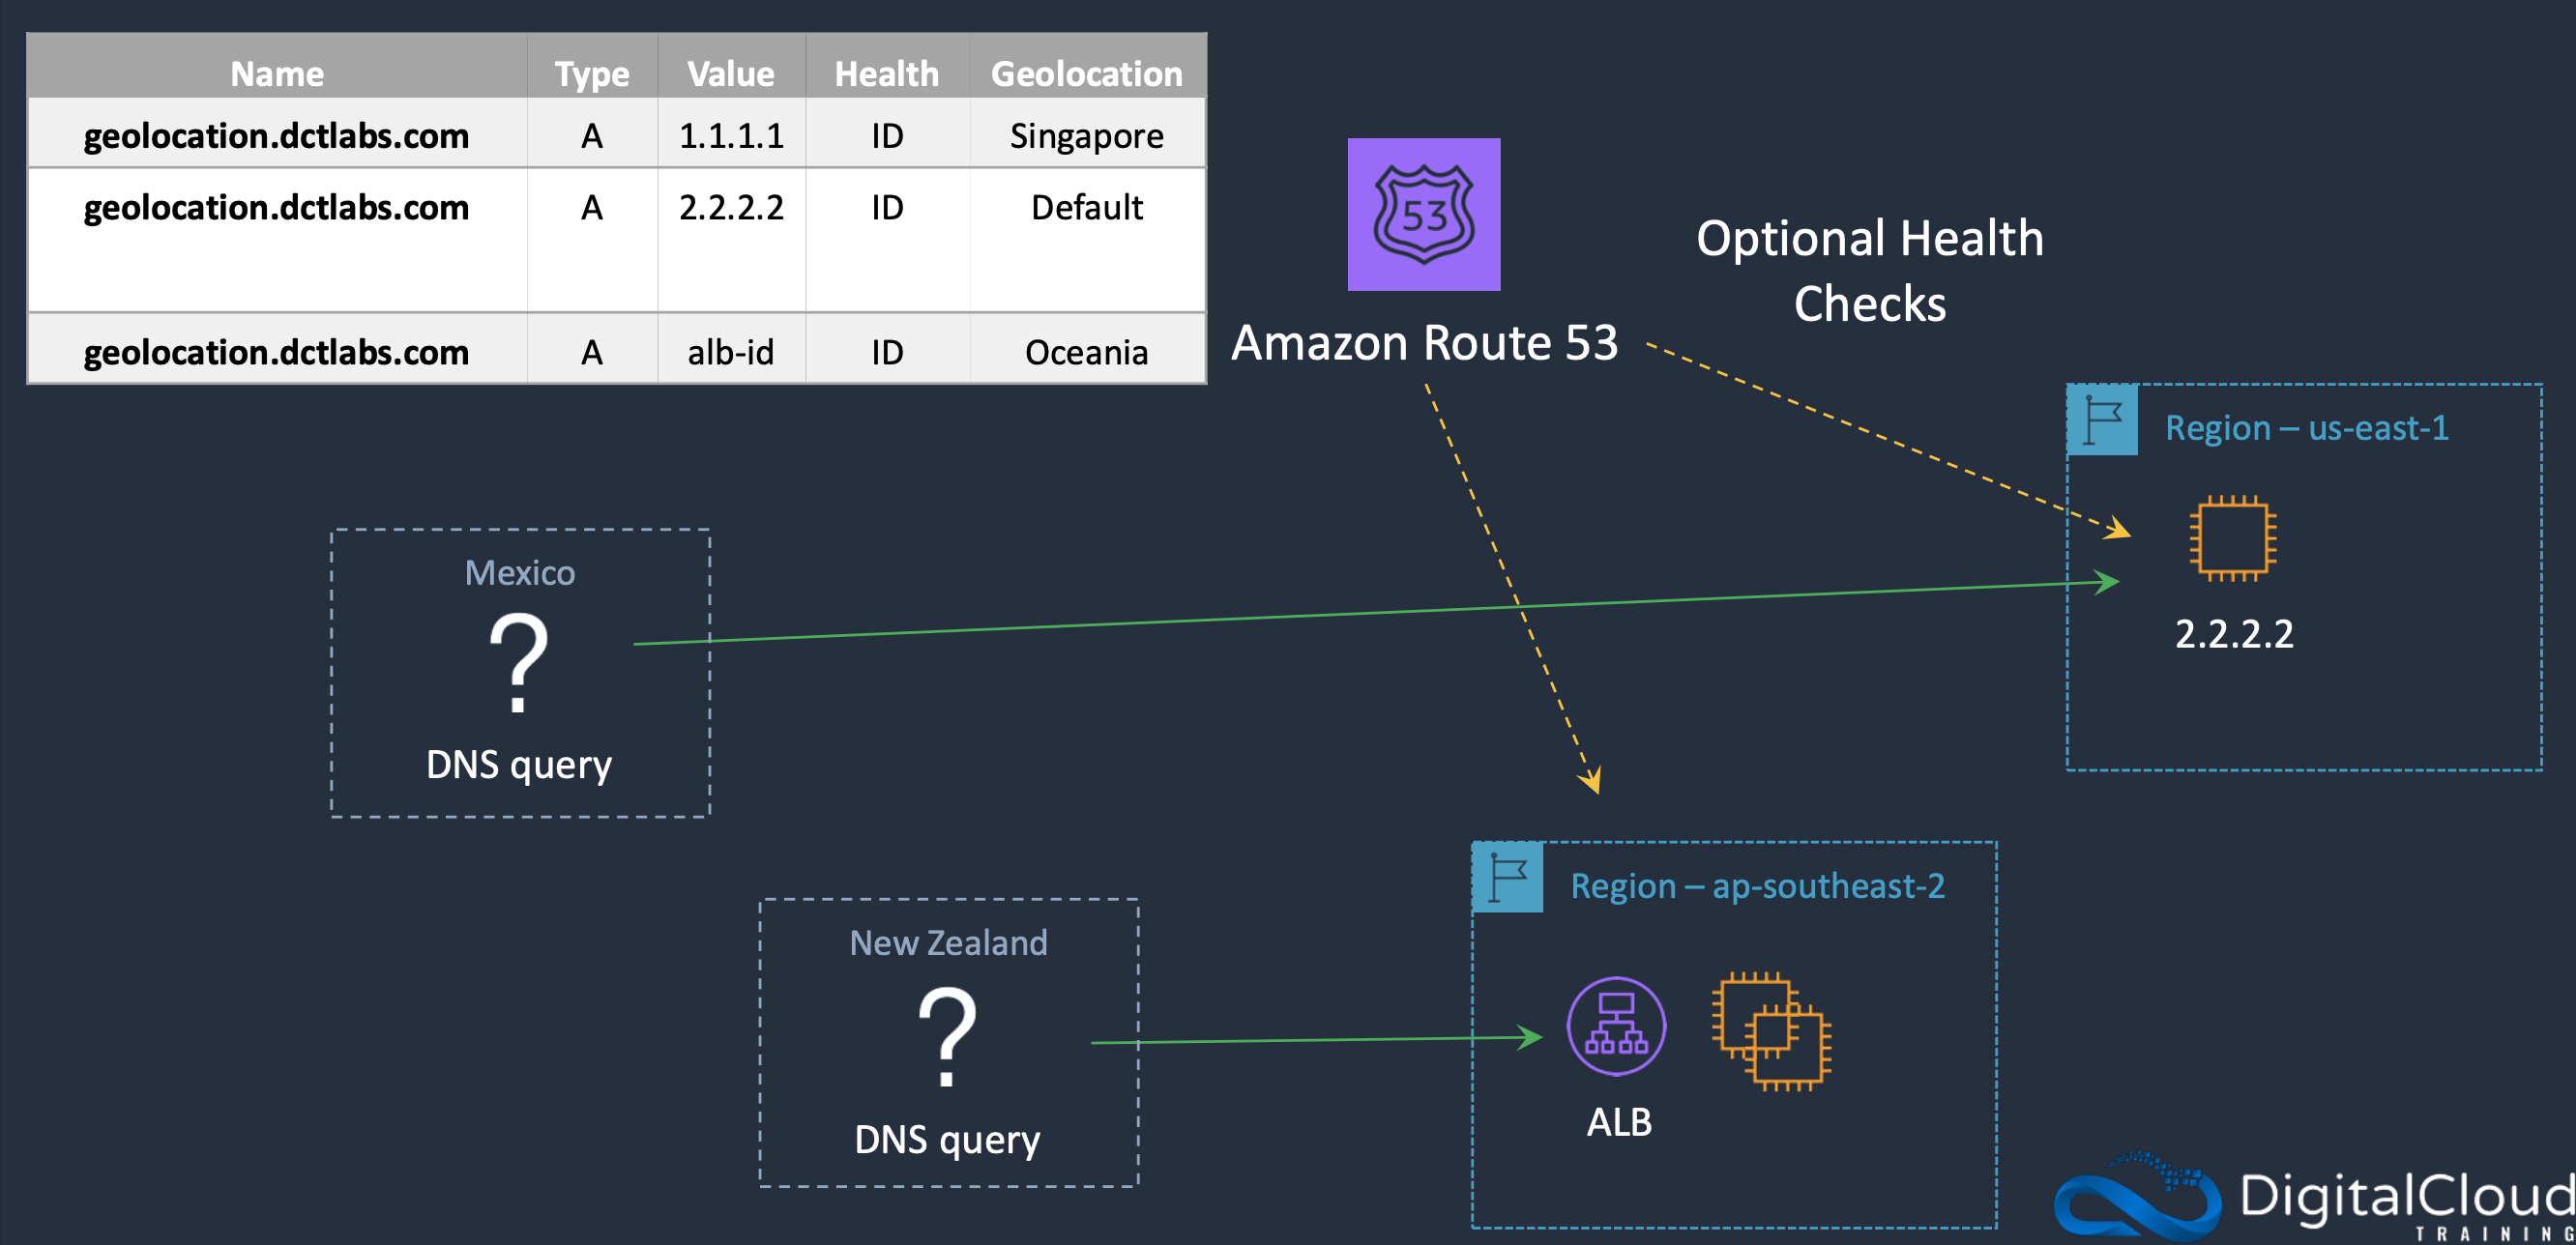
Task: Click the 2.2.2.2 label under the instance
Action: coord(2233,634)
